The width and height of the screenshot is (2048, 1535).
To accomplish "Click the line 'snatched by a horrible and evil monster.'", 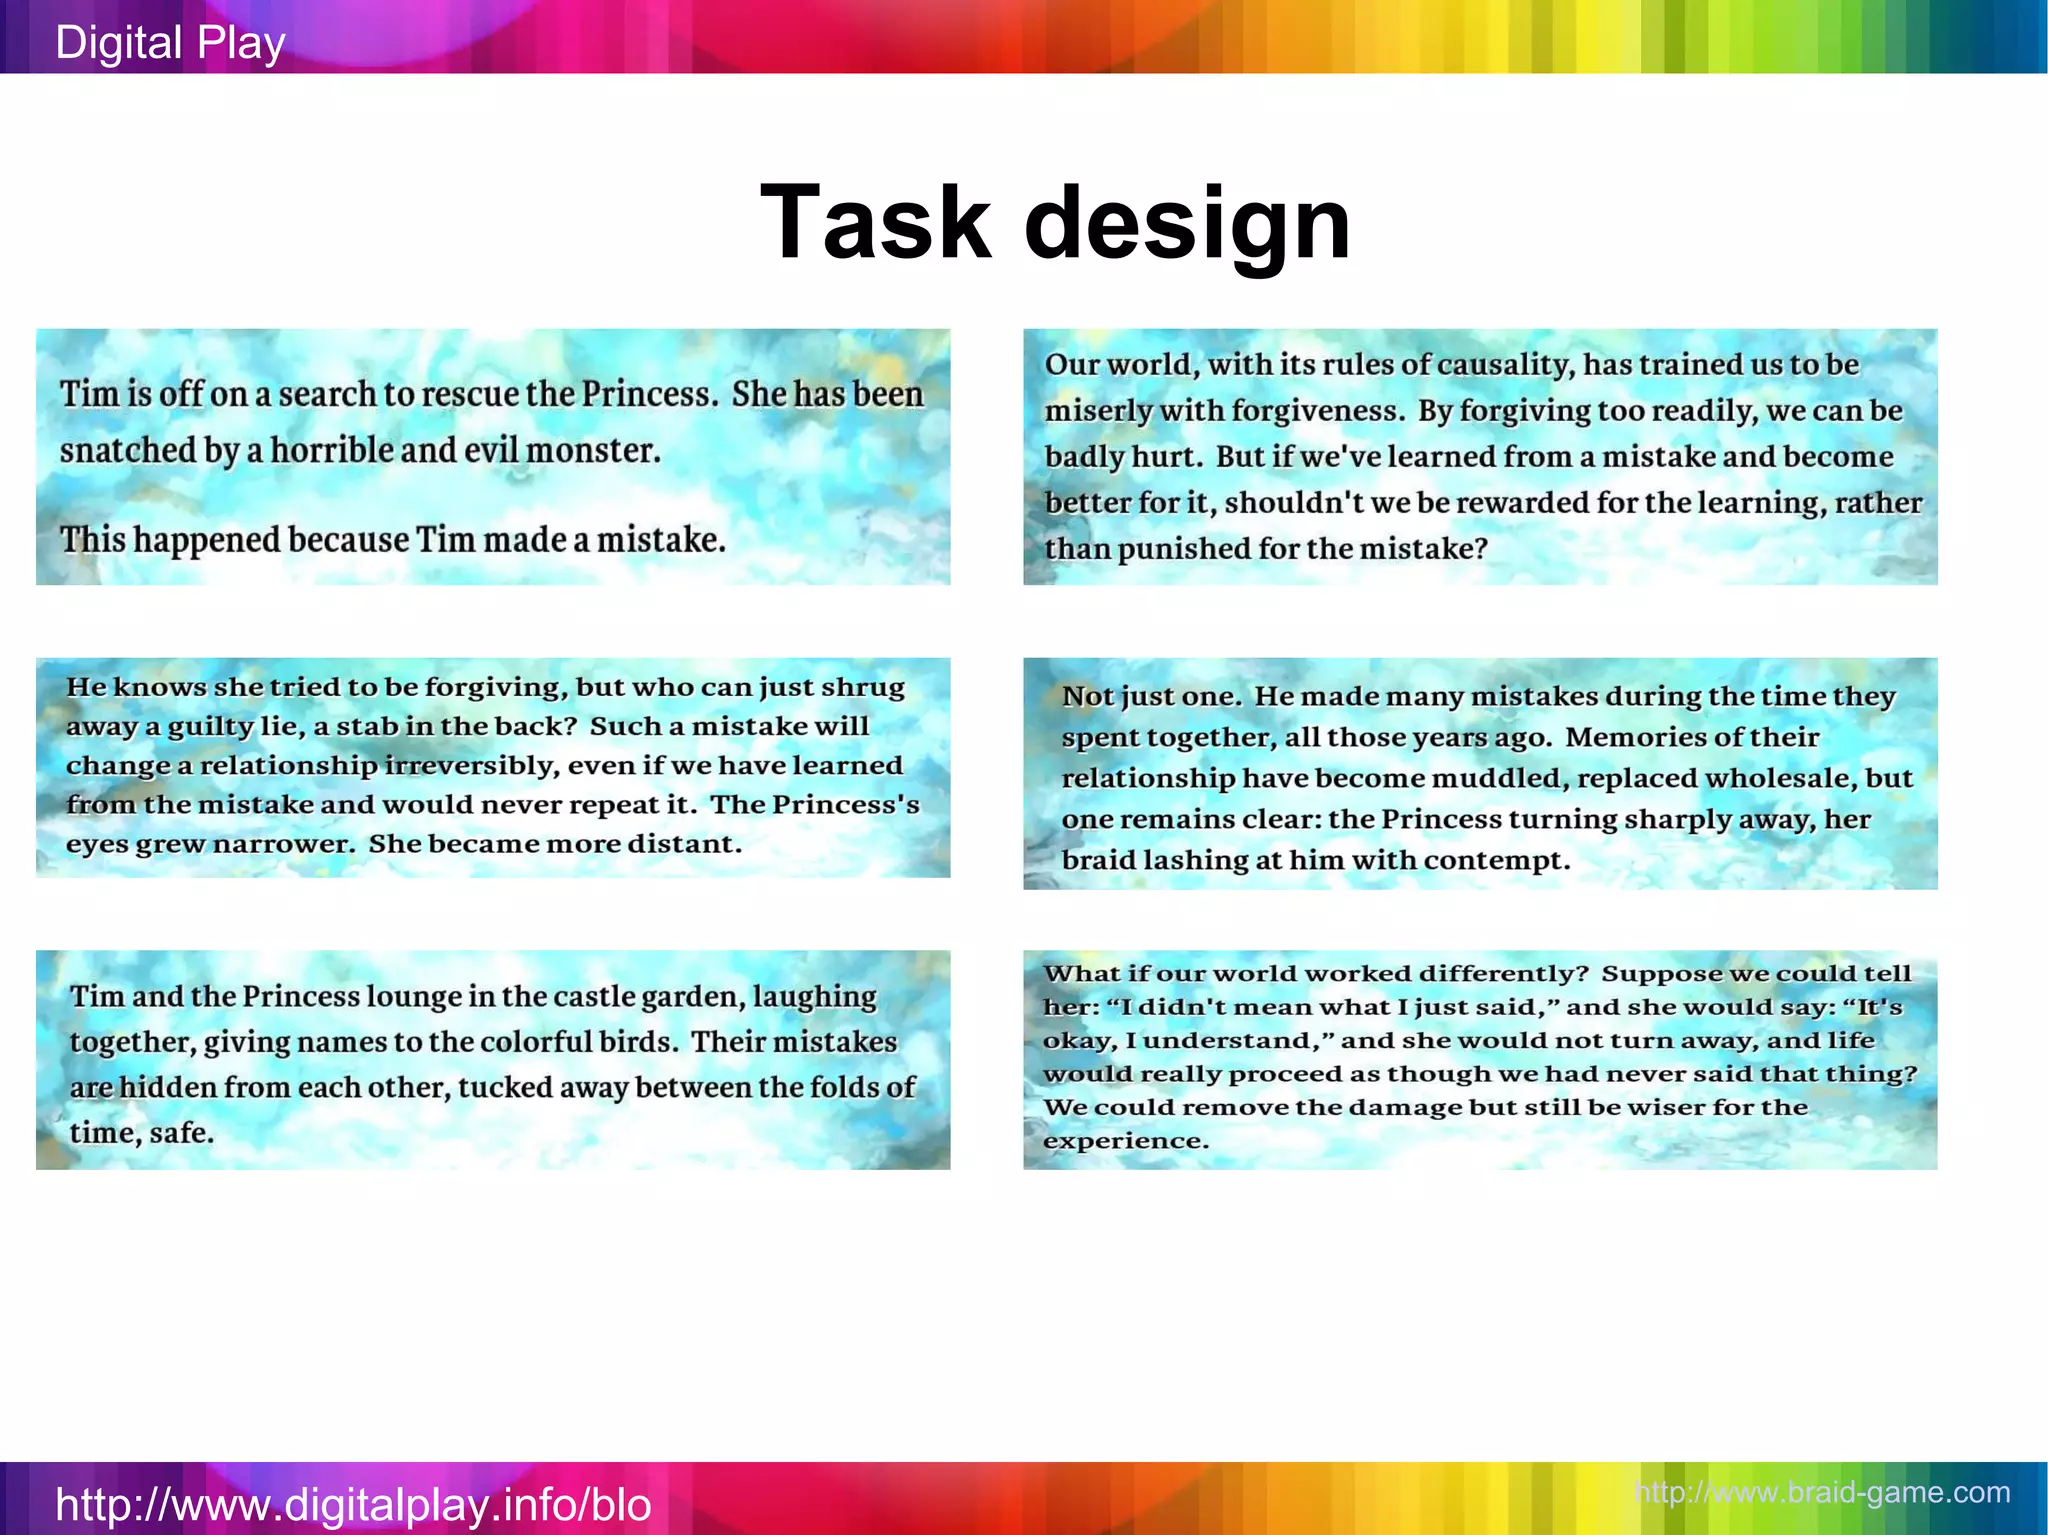I will tap(360, 451).
